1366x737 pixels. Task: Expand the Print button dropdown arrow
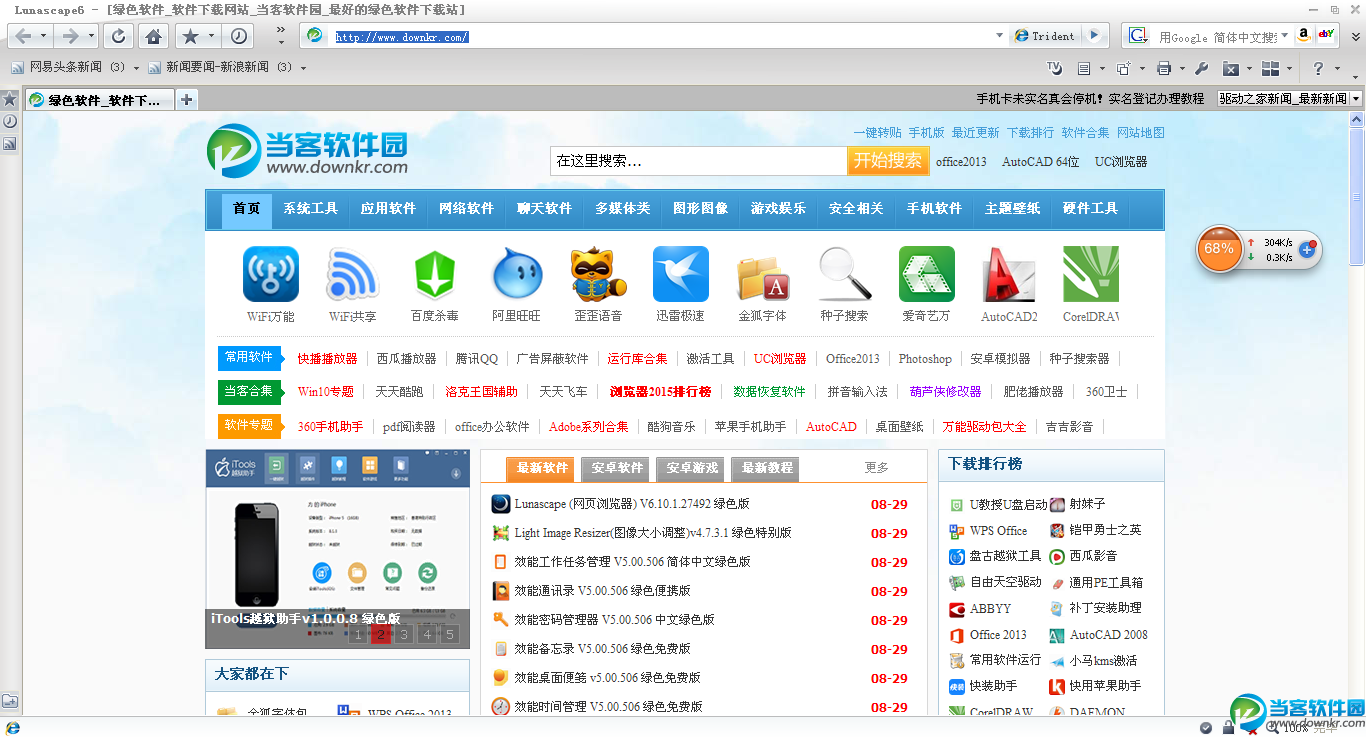[x=1181, y=68]
